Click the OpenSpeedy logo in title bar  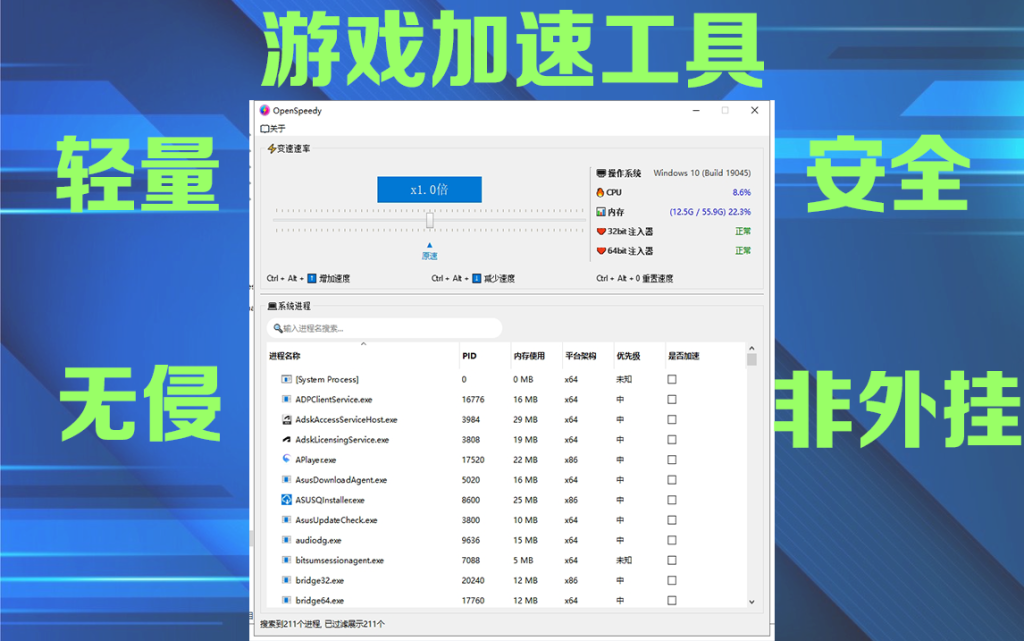265,111
